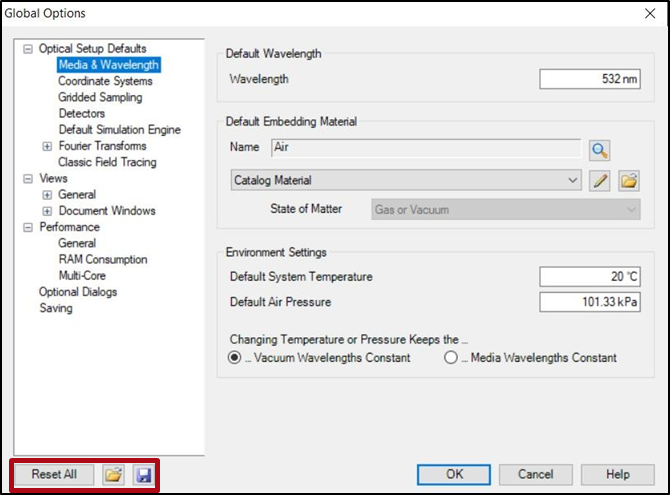Click the pencil edit material icon

(x=599, y=181)
